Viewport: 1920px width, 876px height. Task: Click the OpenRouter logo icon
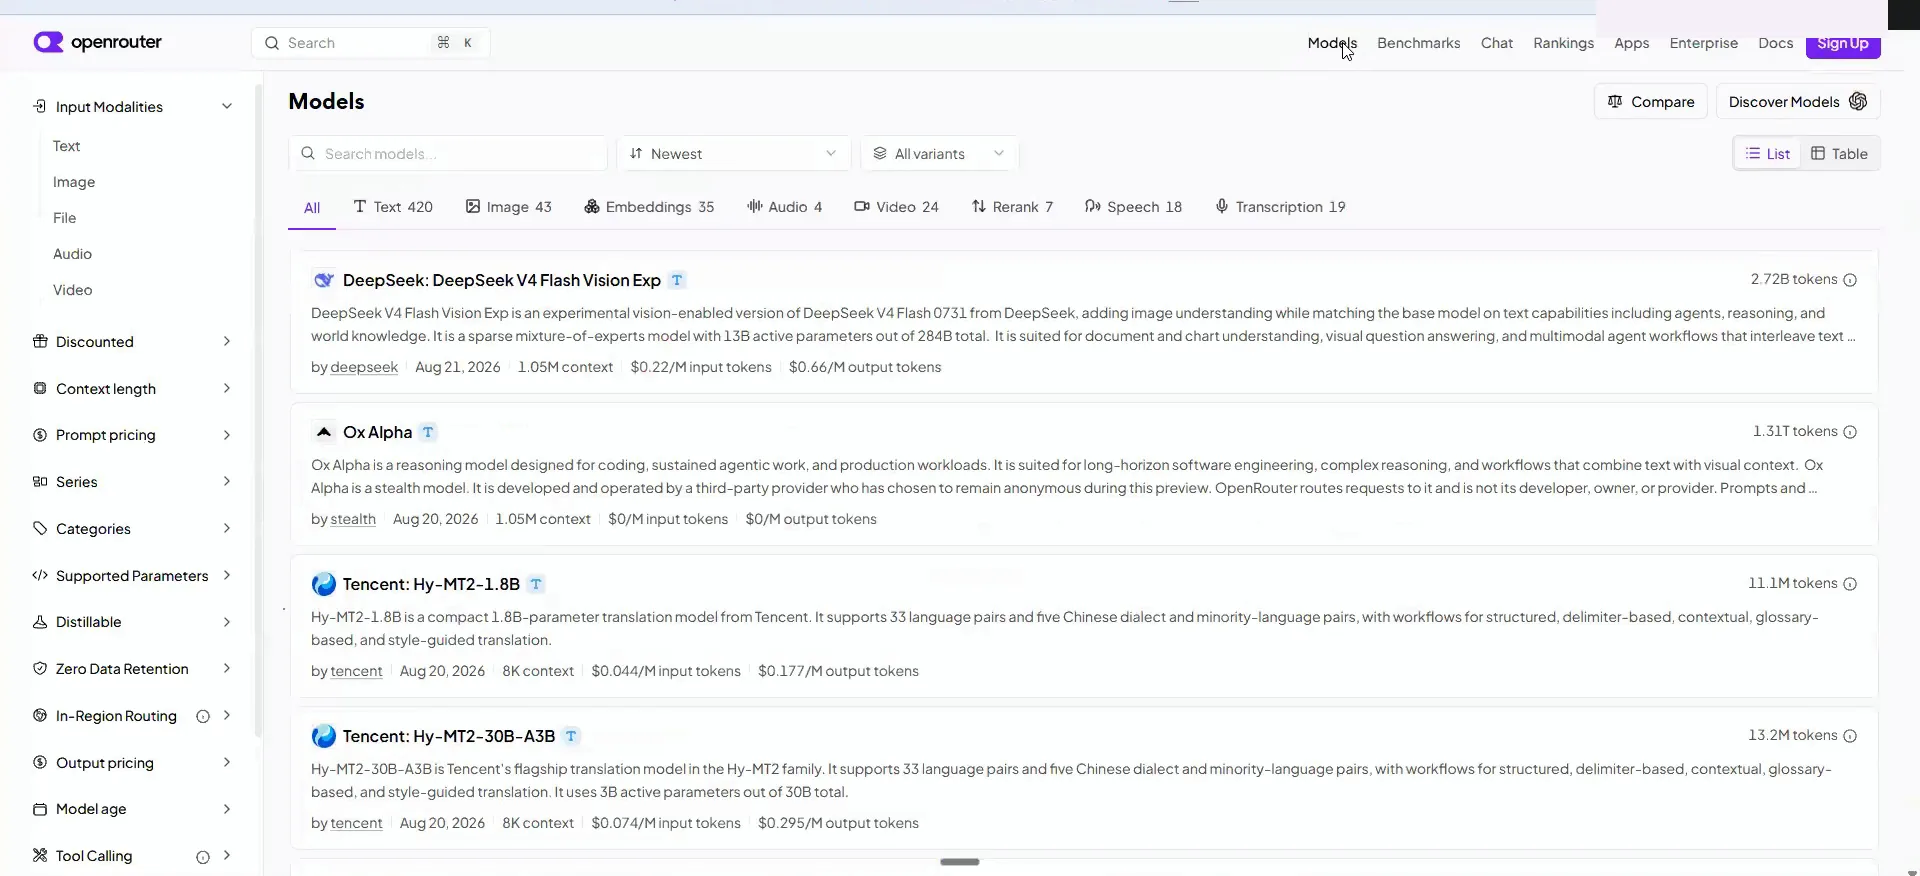pyautogui.click(x=48, y=42)
